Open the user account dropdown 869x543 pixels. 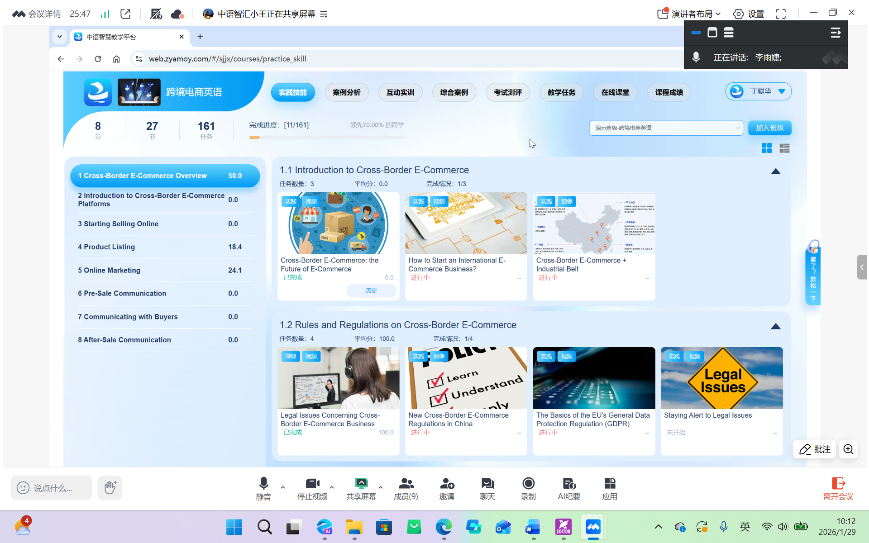[758, 91]
